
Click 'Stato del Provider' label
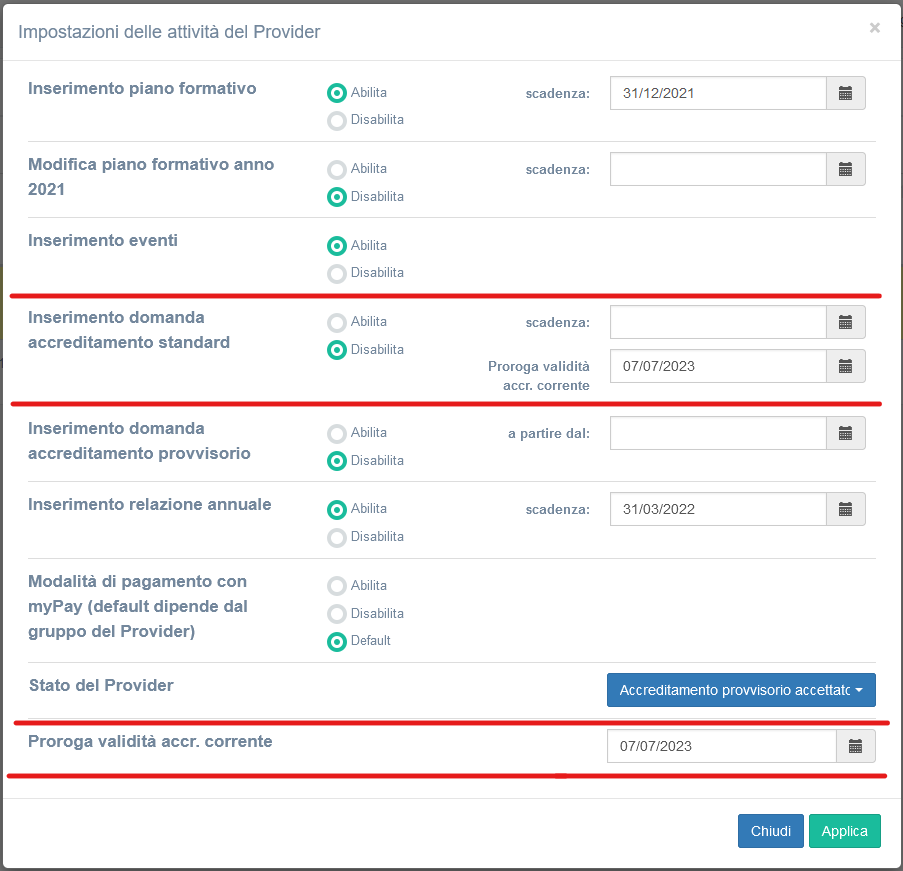[x=101, y=686]
